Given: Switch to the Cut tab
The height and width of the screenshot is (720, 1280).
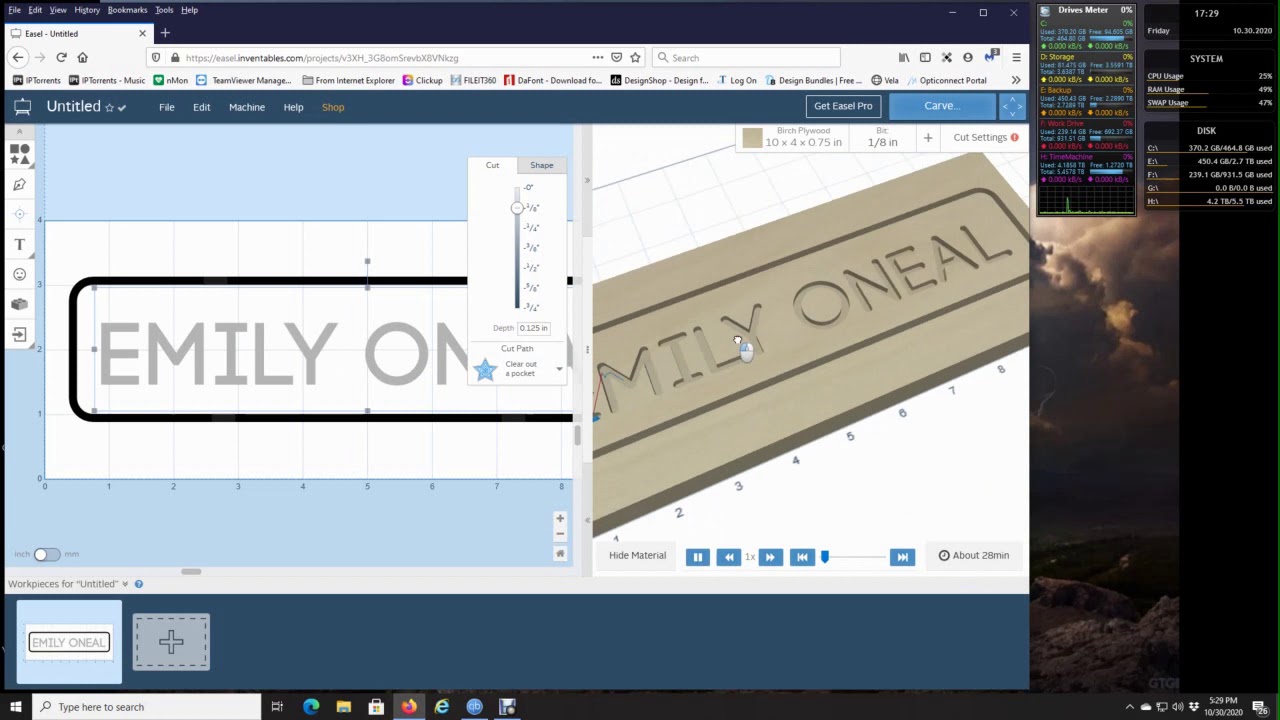Looking at the screenshot, I should click(492, 165).
